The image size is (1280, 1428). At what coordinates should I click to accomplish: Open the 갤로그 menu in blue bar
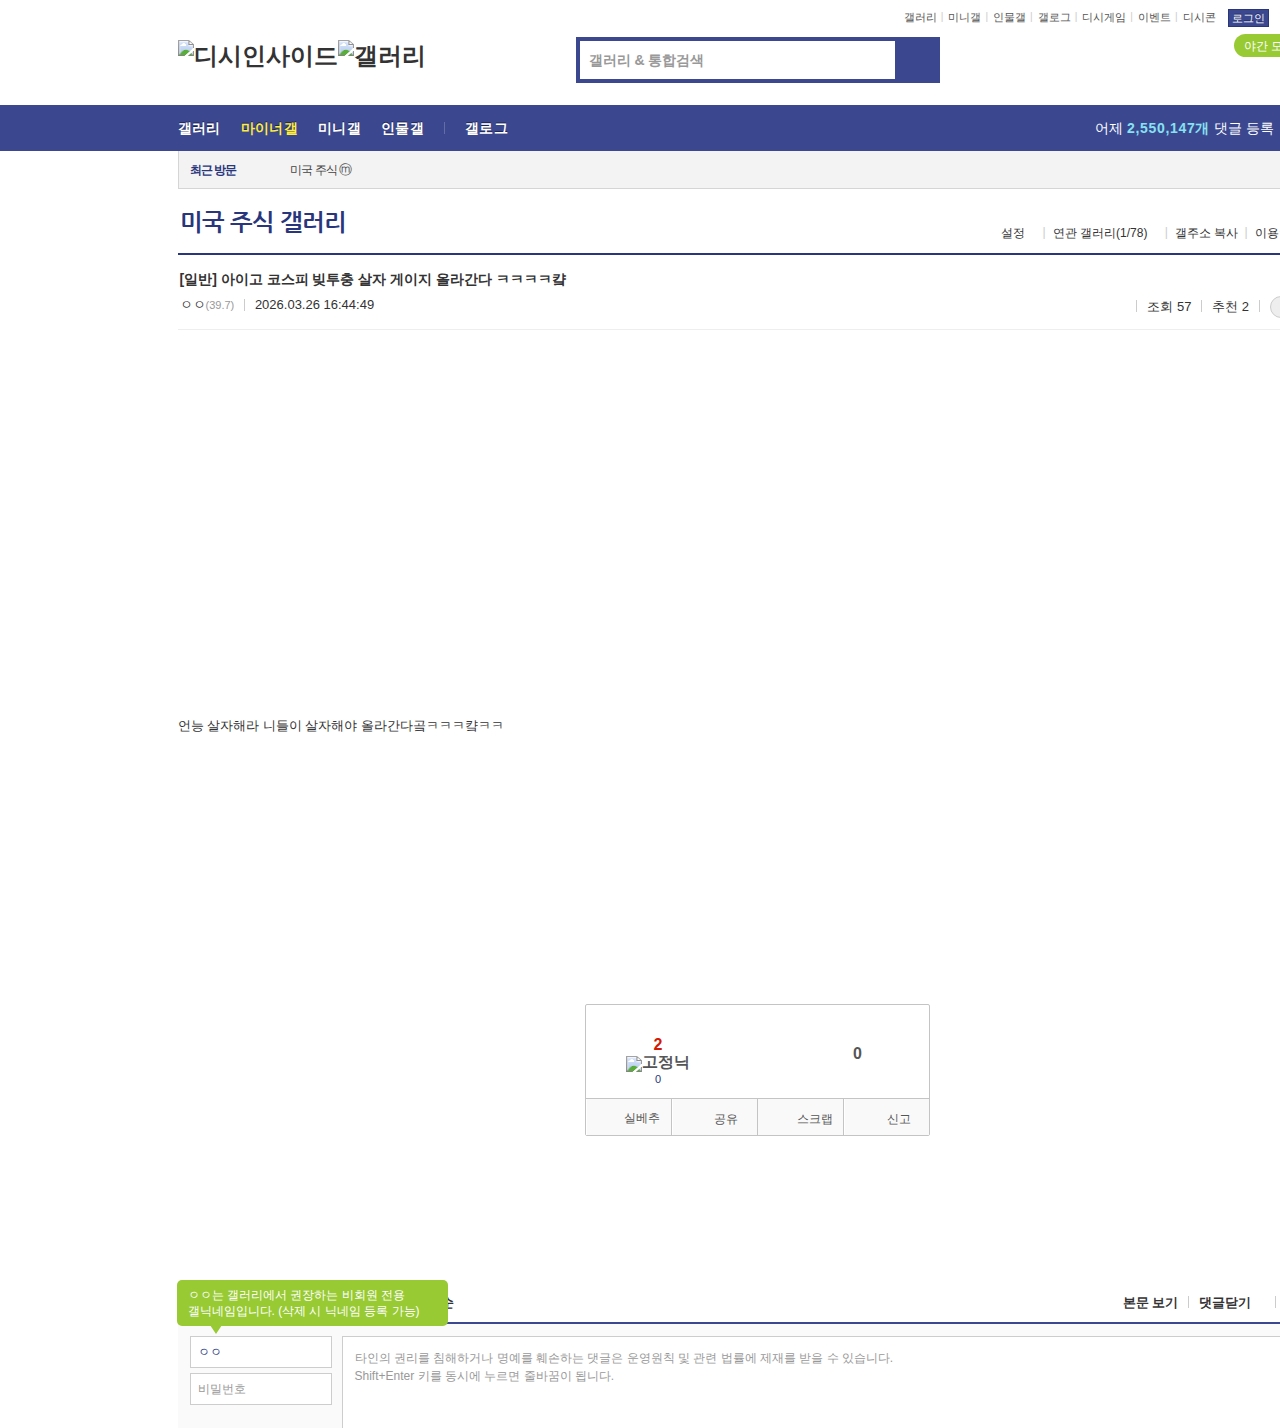486,129
